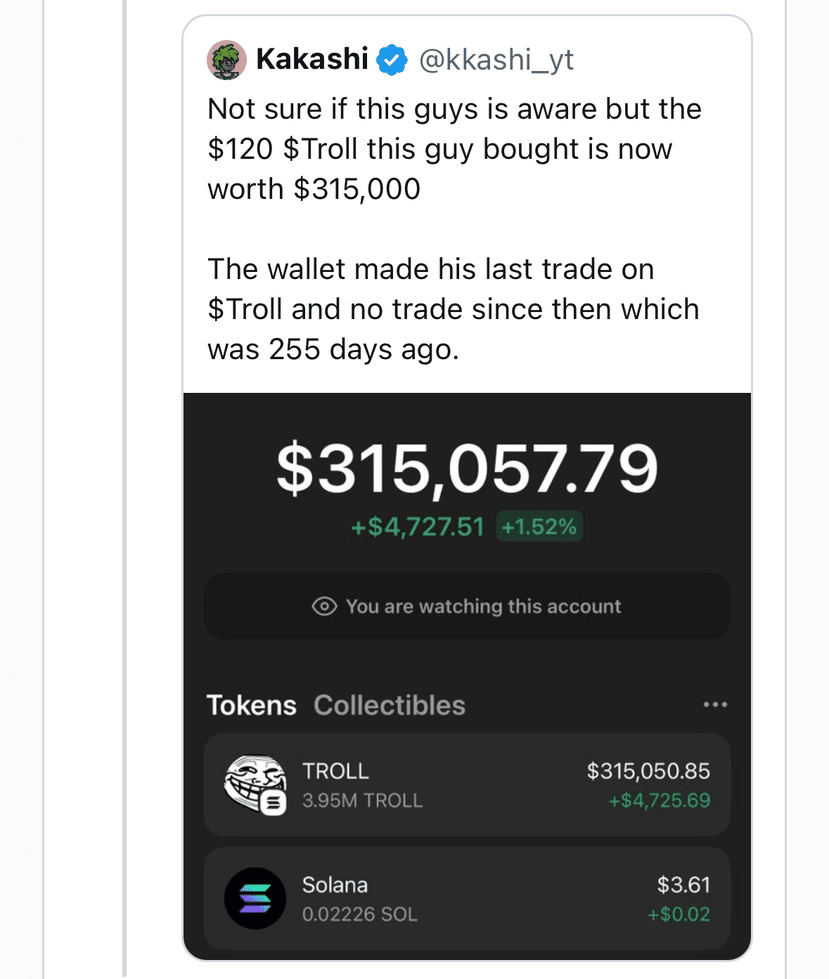Screen dimensions: 829x979
Task: Click the $315,057.79 total balance
Action: coord(467,468)
